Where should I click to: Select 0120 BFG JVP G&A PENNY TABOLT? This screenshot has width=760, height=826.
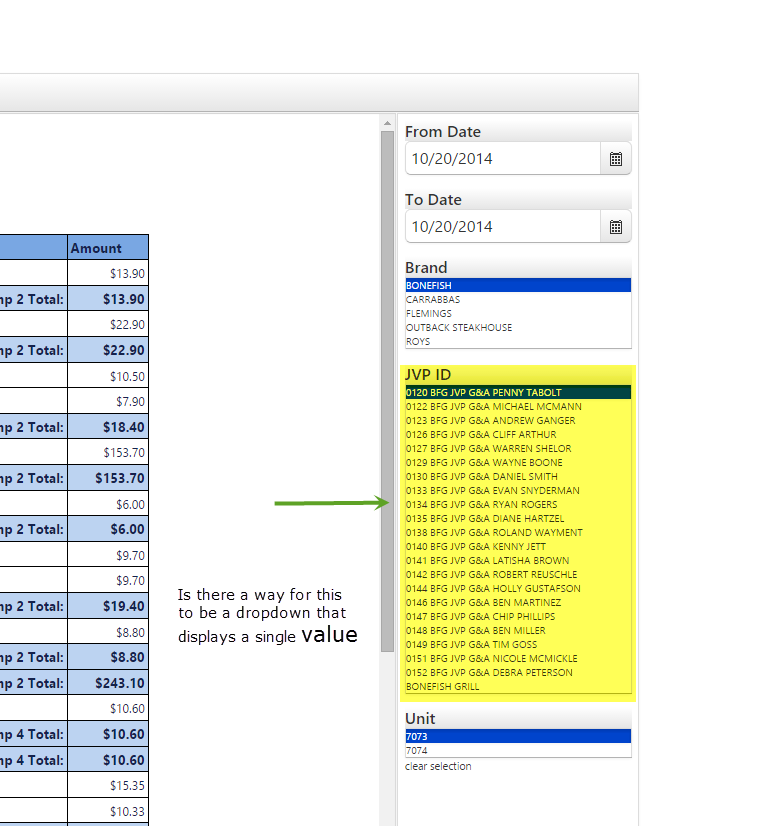coord(518,392)
